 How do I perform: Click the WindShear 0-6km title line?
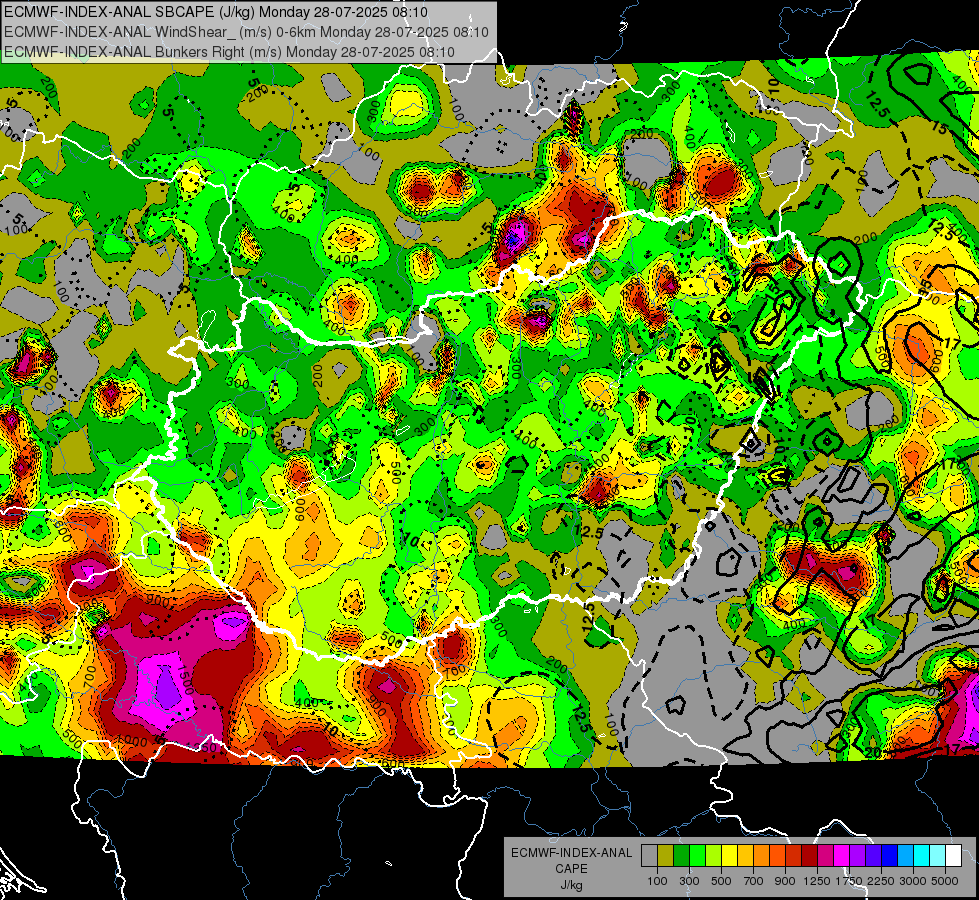pos(246,32)
